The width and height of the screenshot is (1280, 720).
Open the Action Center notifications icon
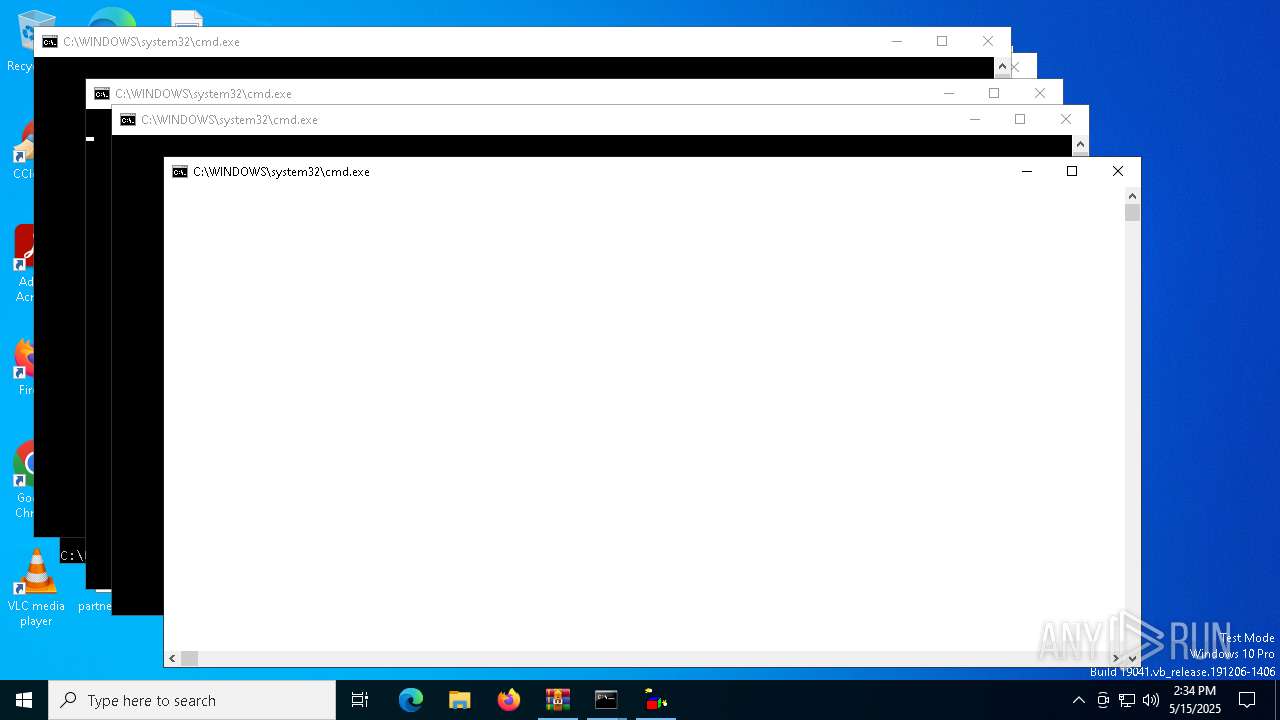click(1247, 700)
